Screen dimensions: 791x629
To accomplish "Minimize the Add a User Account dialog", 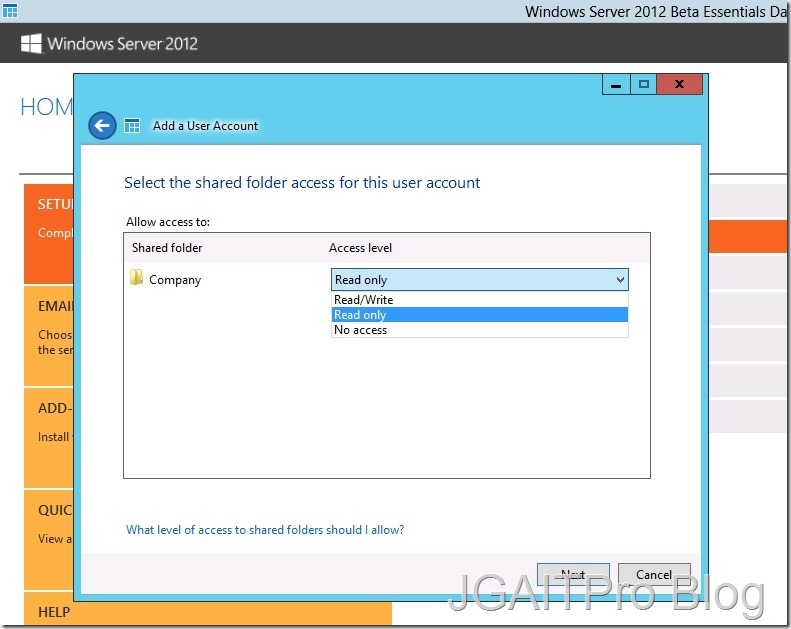I will point(616,85).
